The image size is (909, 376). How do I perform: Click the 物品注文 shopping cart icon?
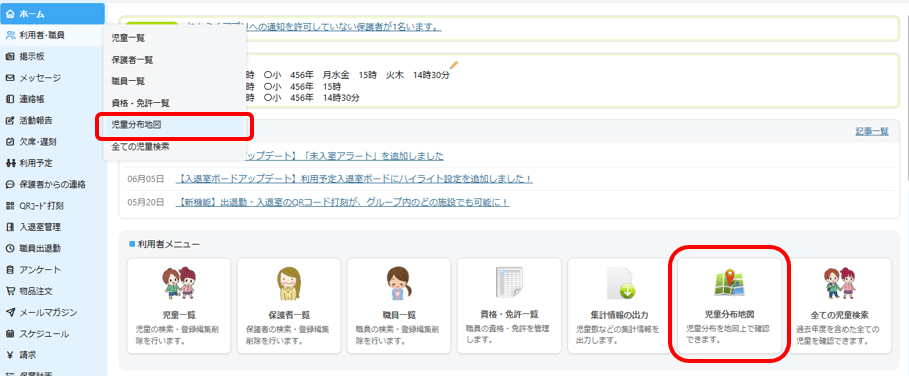click(x=10, y=291)
